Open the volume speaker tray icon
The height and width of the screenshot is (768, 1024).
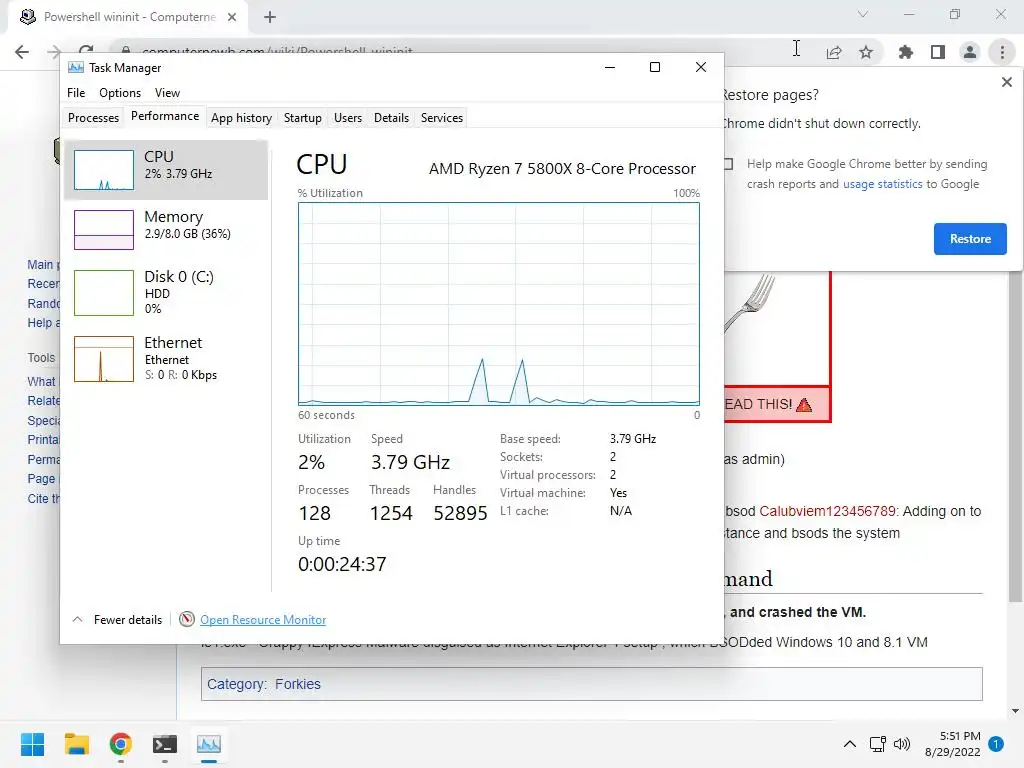point(902,744)
